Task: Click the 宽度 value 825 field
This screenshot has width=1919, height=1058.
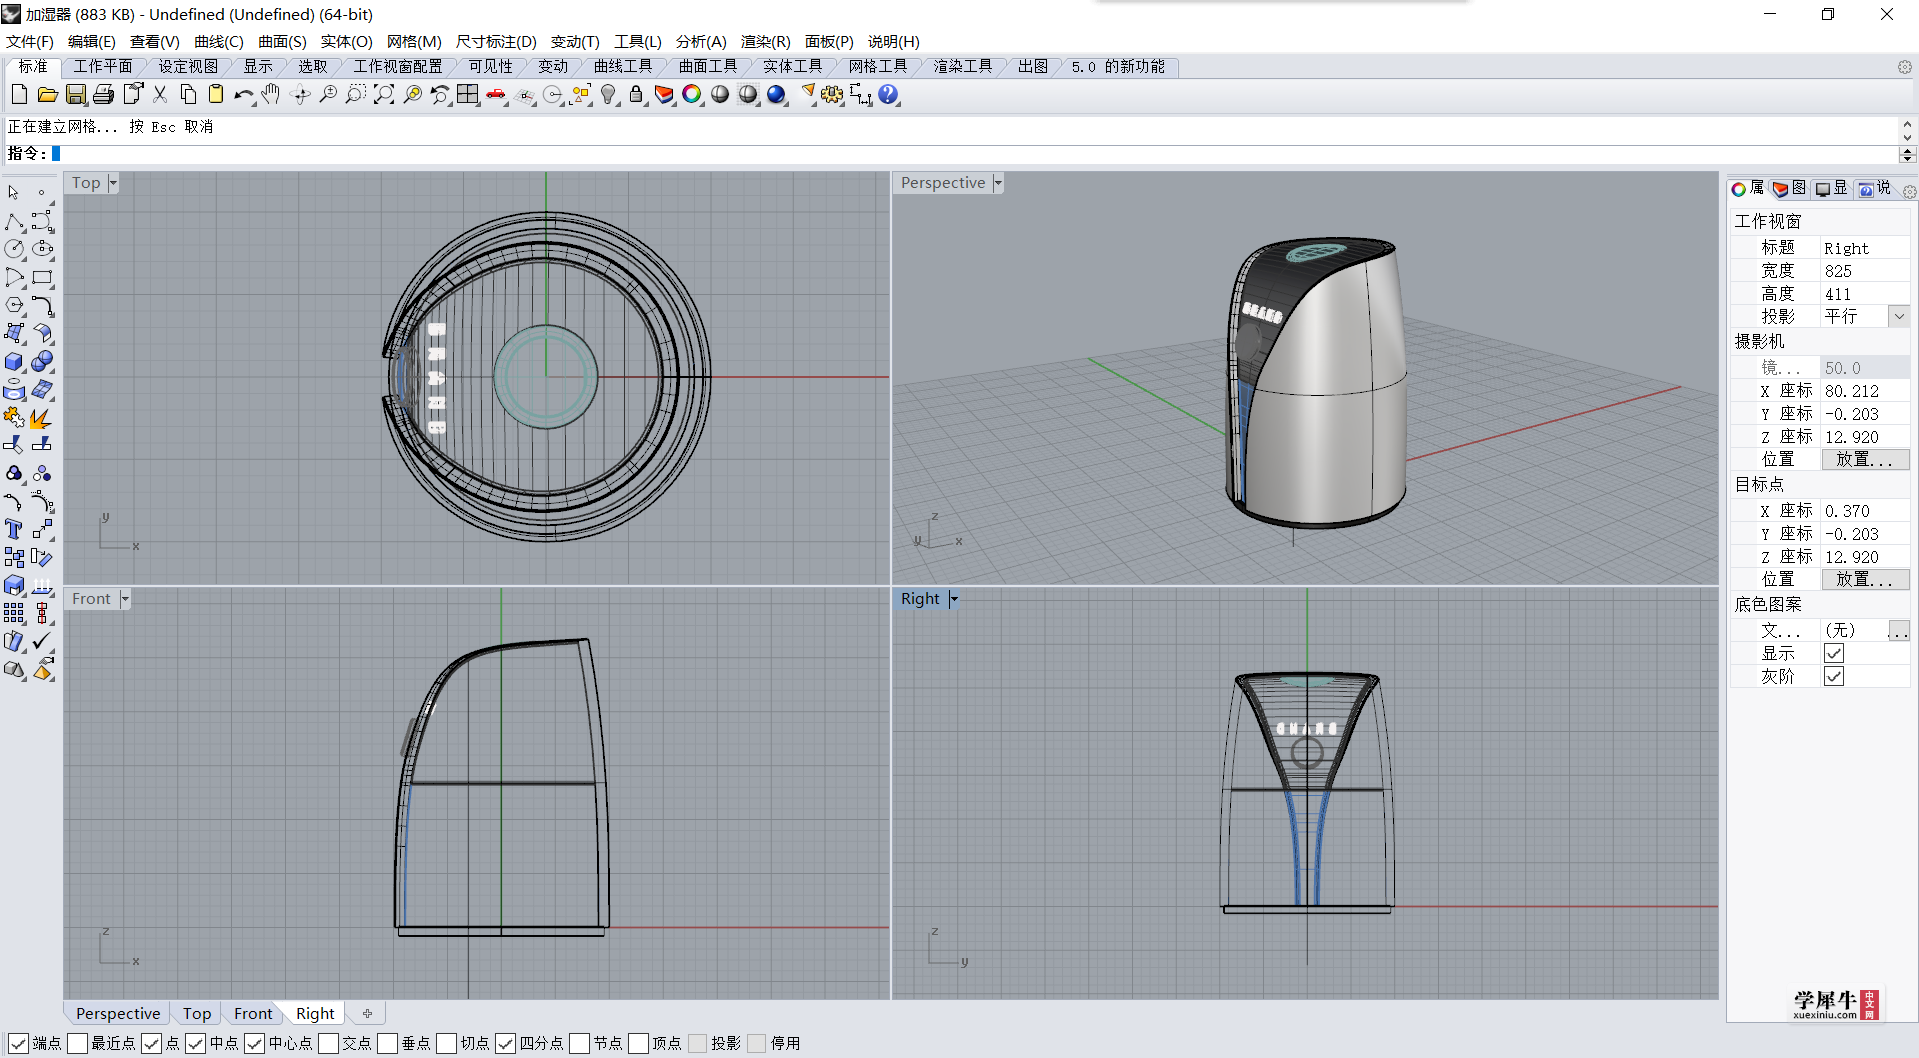Action: coord(1865,271)
